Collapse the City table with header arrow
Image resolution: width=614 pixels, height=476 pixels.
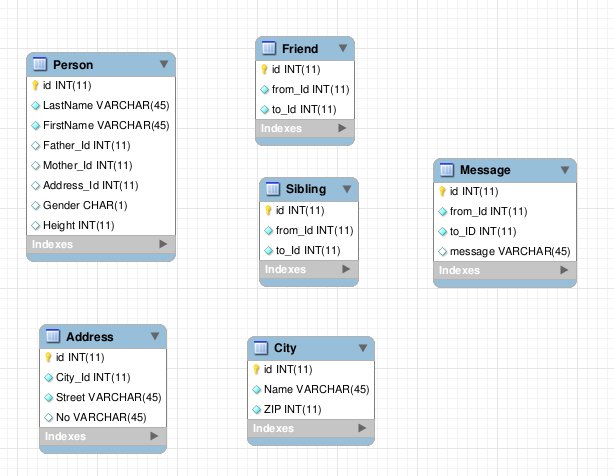[x=363, y=348]
